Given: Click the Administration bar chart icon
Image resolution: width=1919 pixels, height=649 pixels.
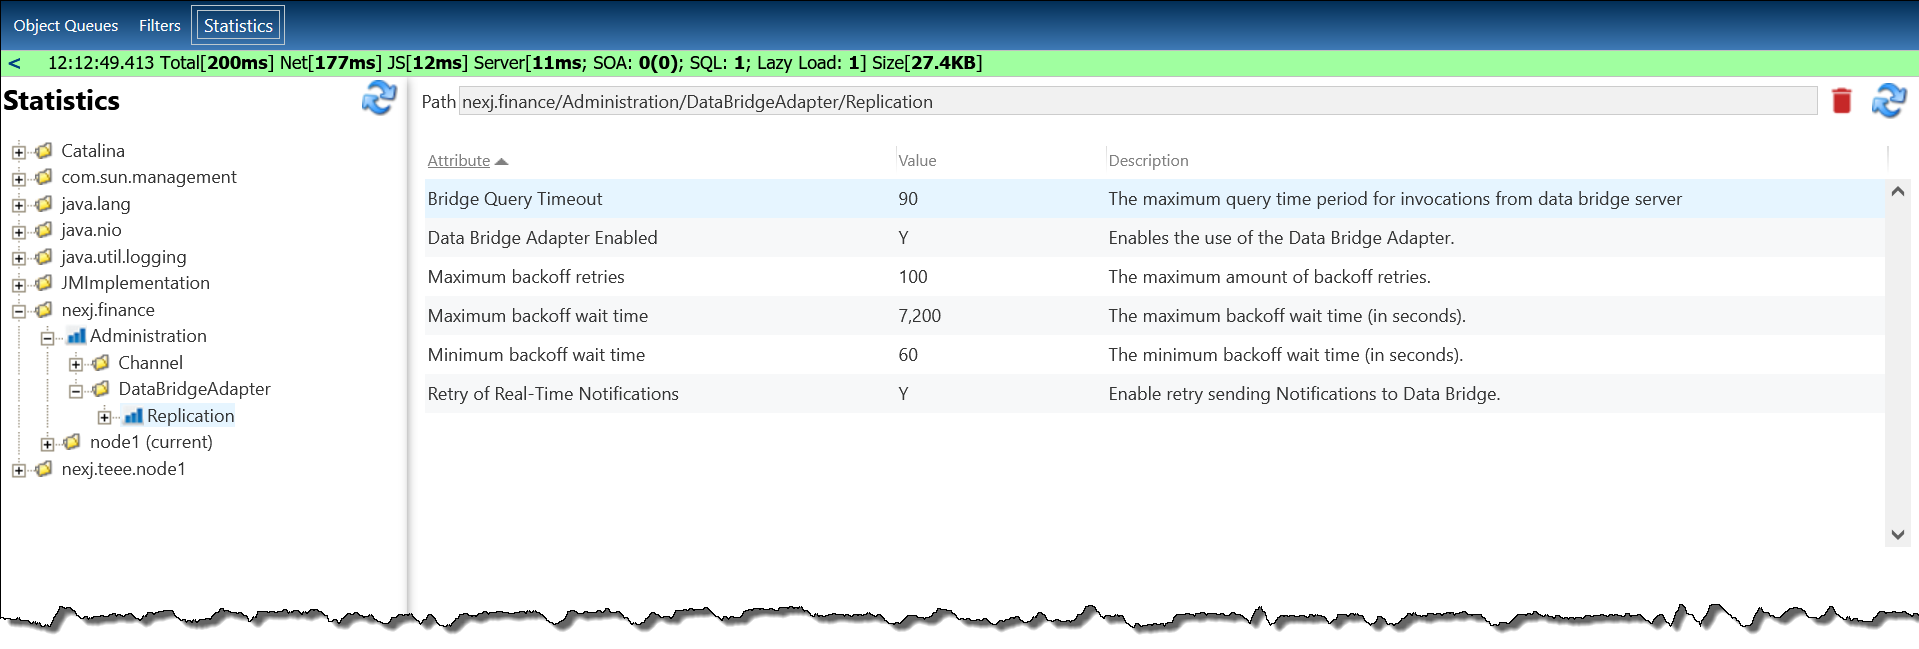Looking at the screenshot, I should click(x=76, y=336).
